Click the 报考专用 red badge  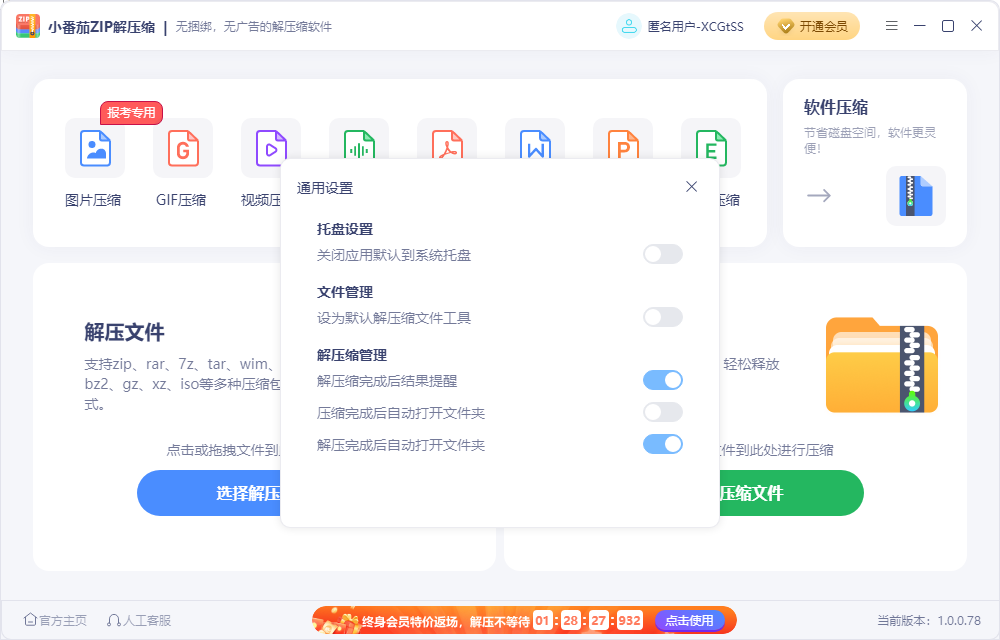[131, 113]
